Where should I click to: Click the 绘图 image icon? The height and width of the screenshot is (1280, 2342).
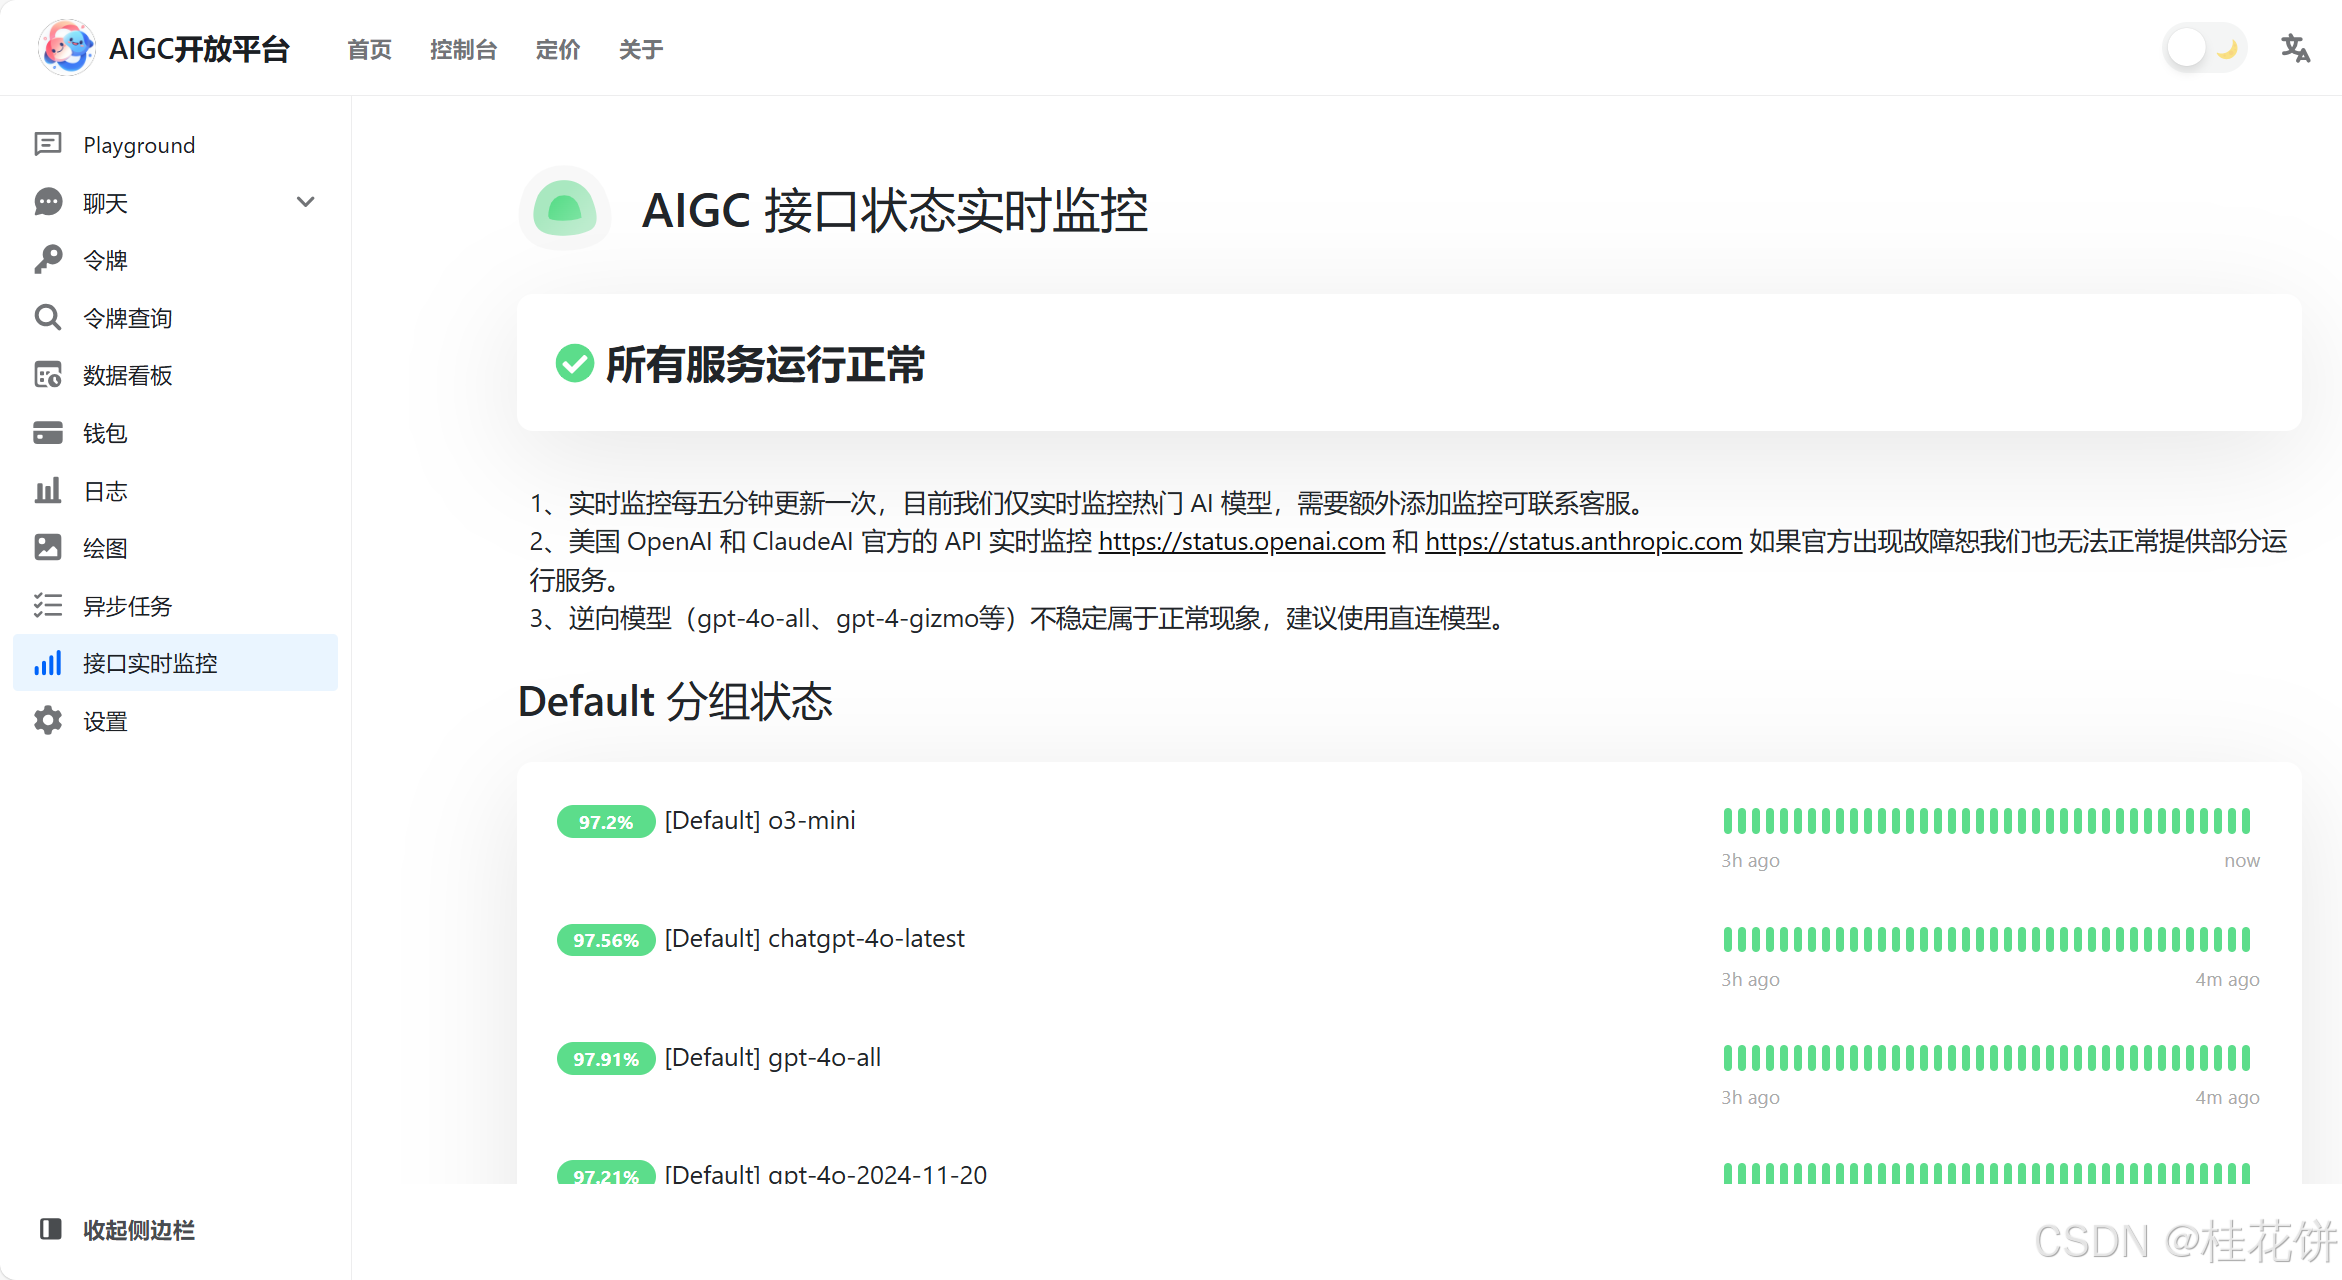click(x=47, y=548)
